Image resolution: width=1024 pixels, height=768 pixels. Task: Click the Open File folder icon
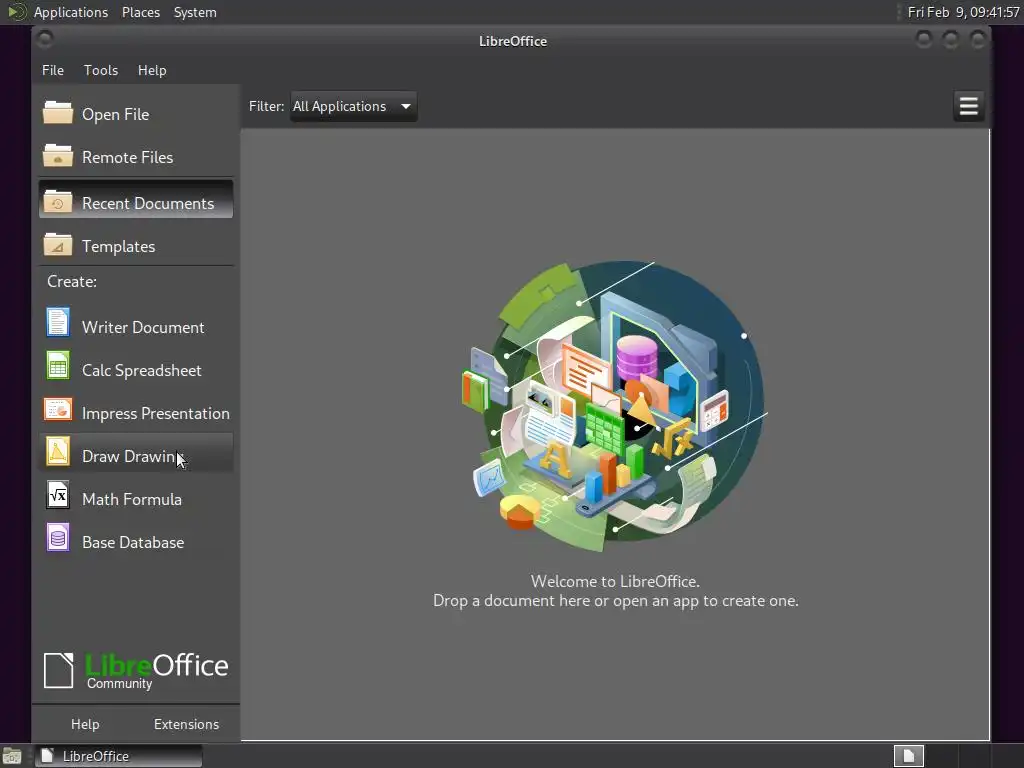pos(57,114)
